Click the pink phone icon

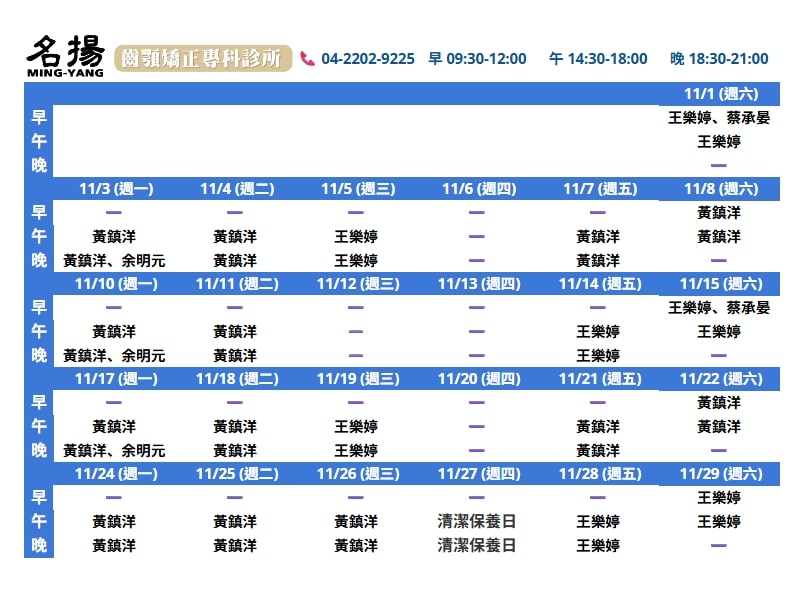click(307, 59)
